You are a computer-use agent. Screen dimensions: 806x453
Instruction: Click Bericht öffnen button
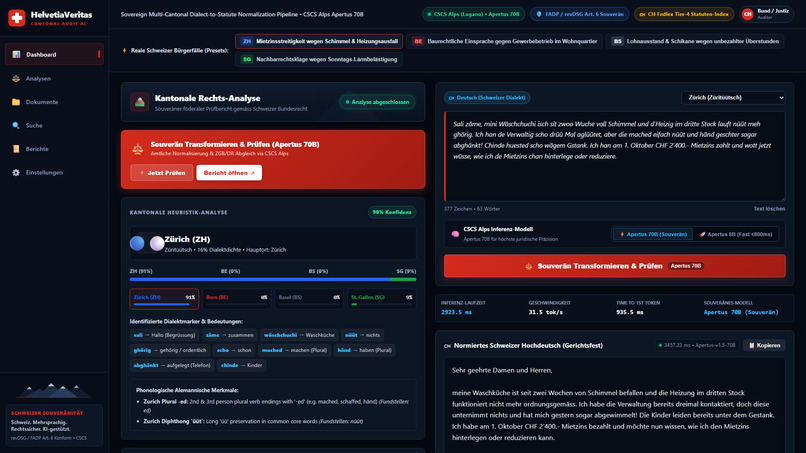(229, 173)
